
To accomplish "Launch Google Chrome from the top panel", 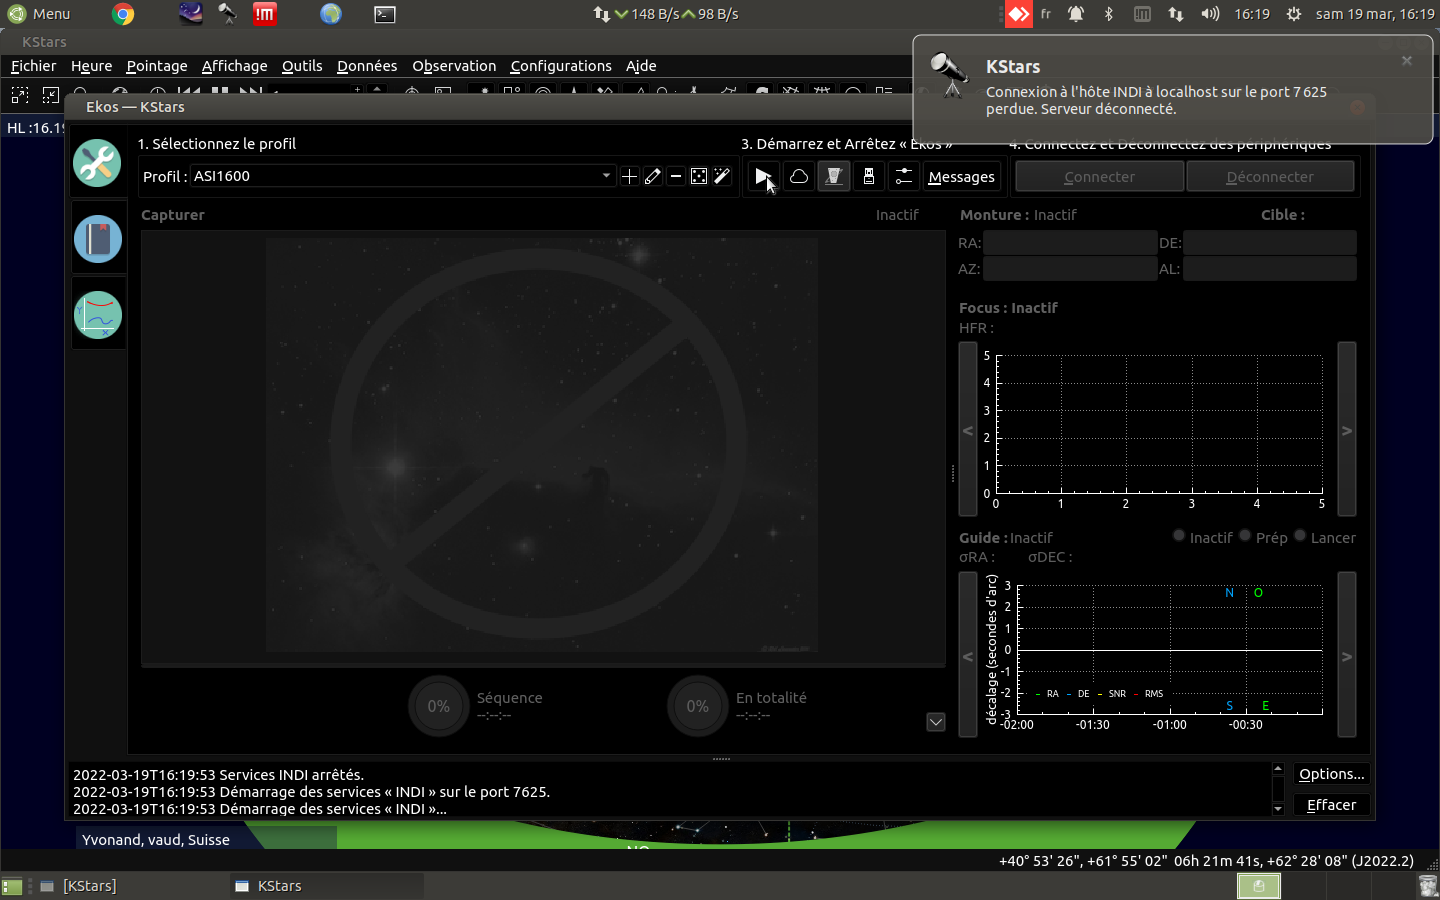I will pos(123,14).
